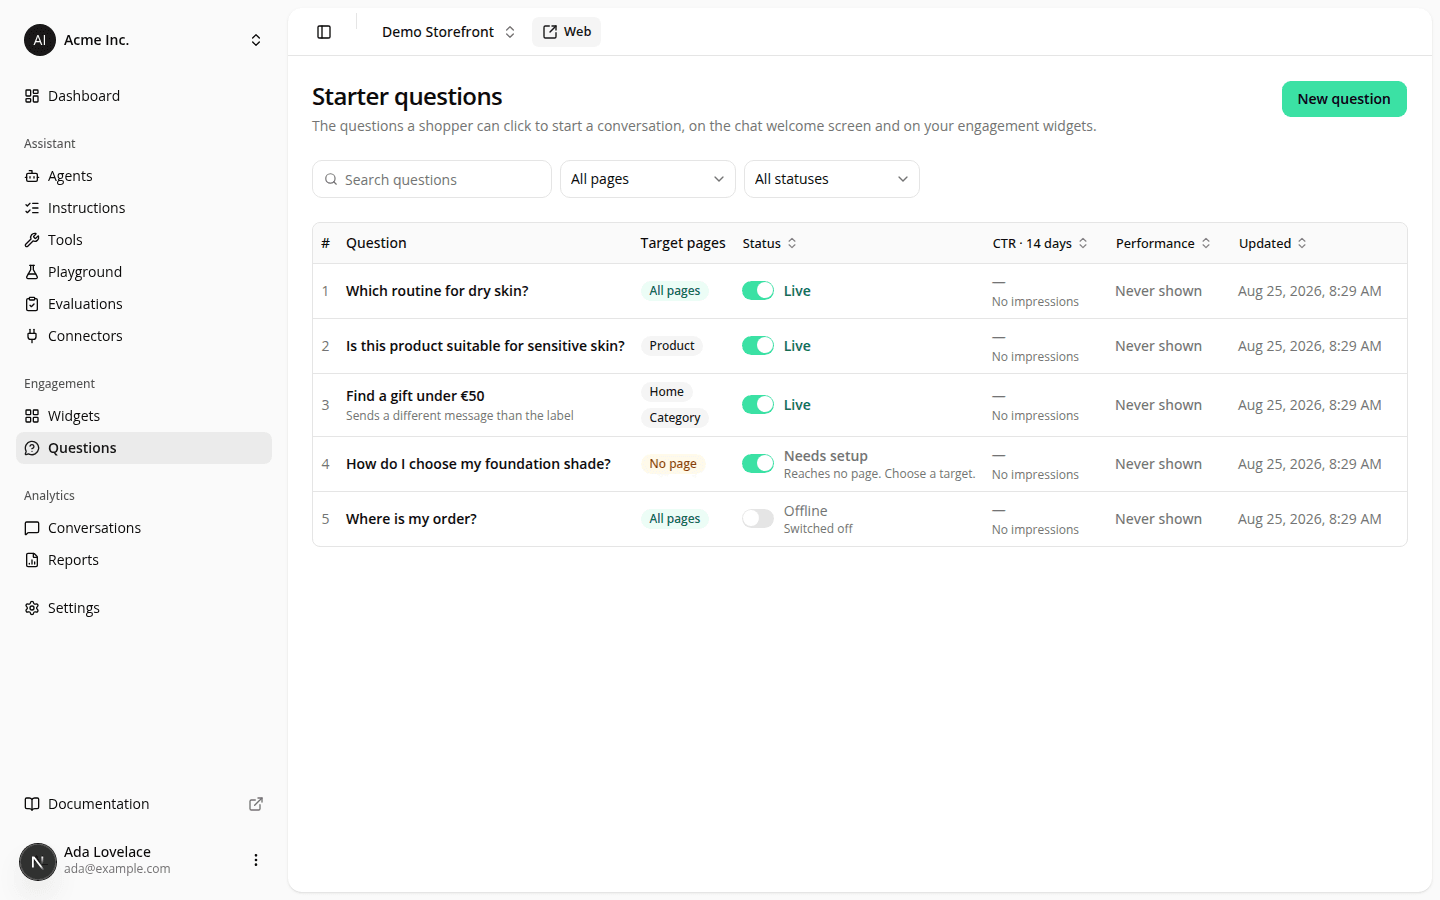Click the 'Home' target page tag
The width and height of the screenshot is (1440, 900).
click(x=667, y=392)
